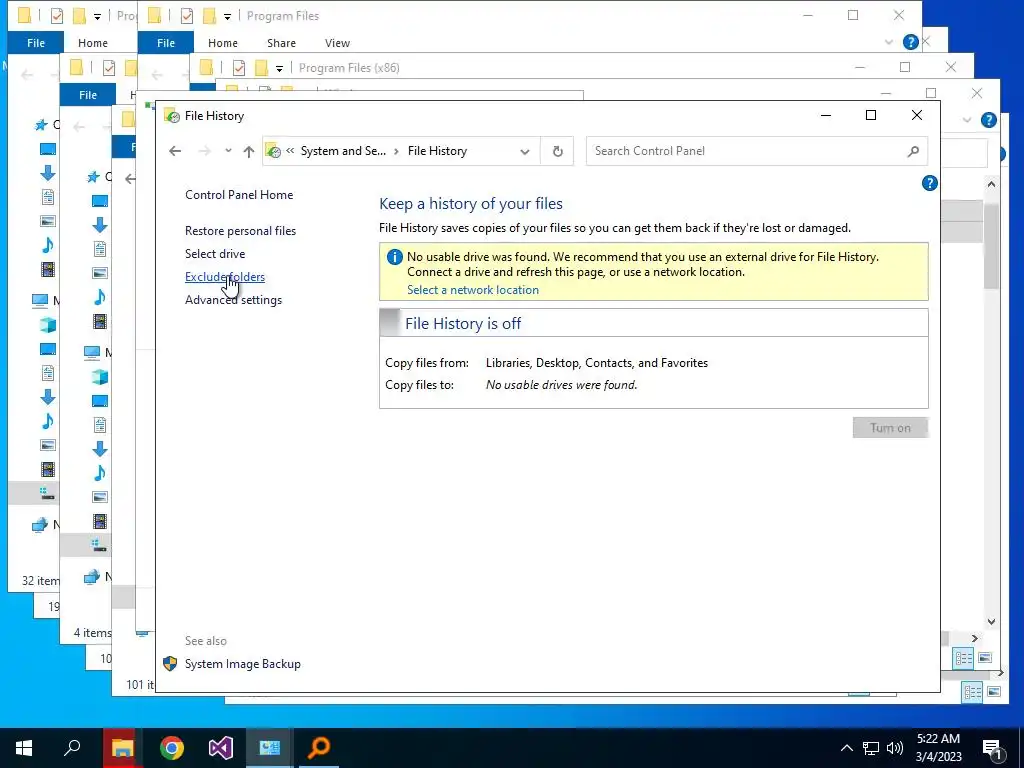This screenshot has width=1024, height=768.
Task: Launch Google Chrome from taskbar
Action: click(172, 748)
